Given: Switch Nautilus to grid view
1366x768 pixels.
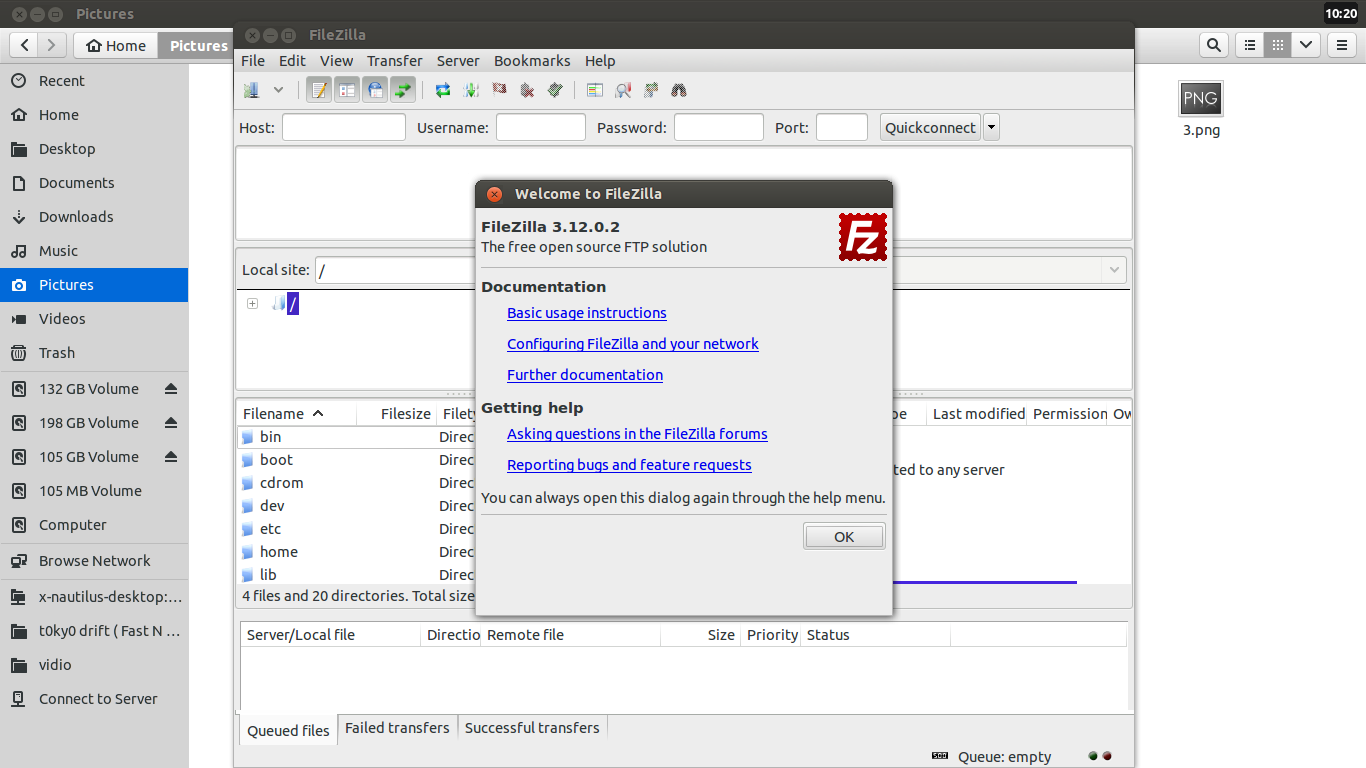Looking at the screenshot, I should tap(1277, 45).
